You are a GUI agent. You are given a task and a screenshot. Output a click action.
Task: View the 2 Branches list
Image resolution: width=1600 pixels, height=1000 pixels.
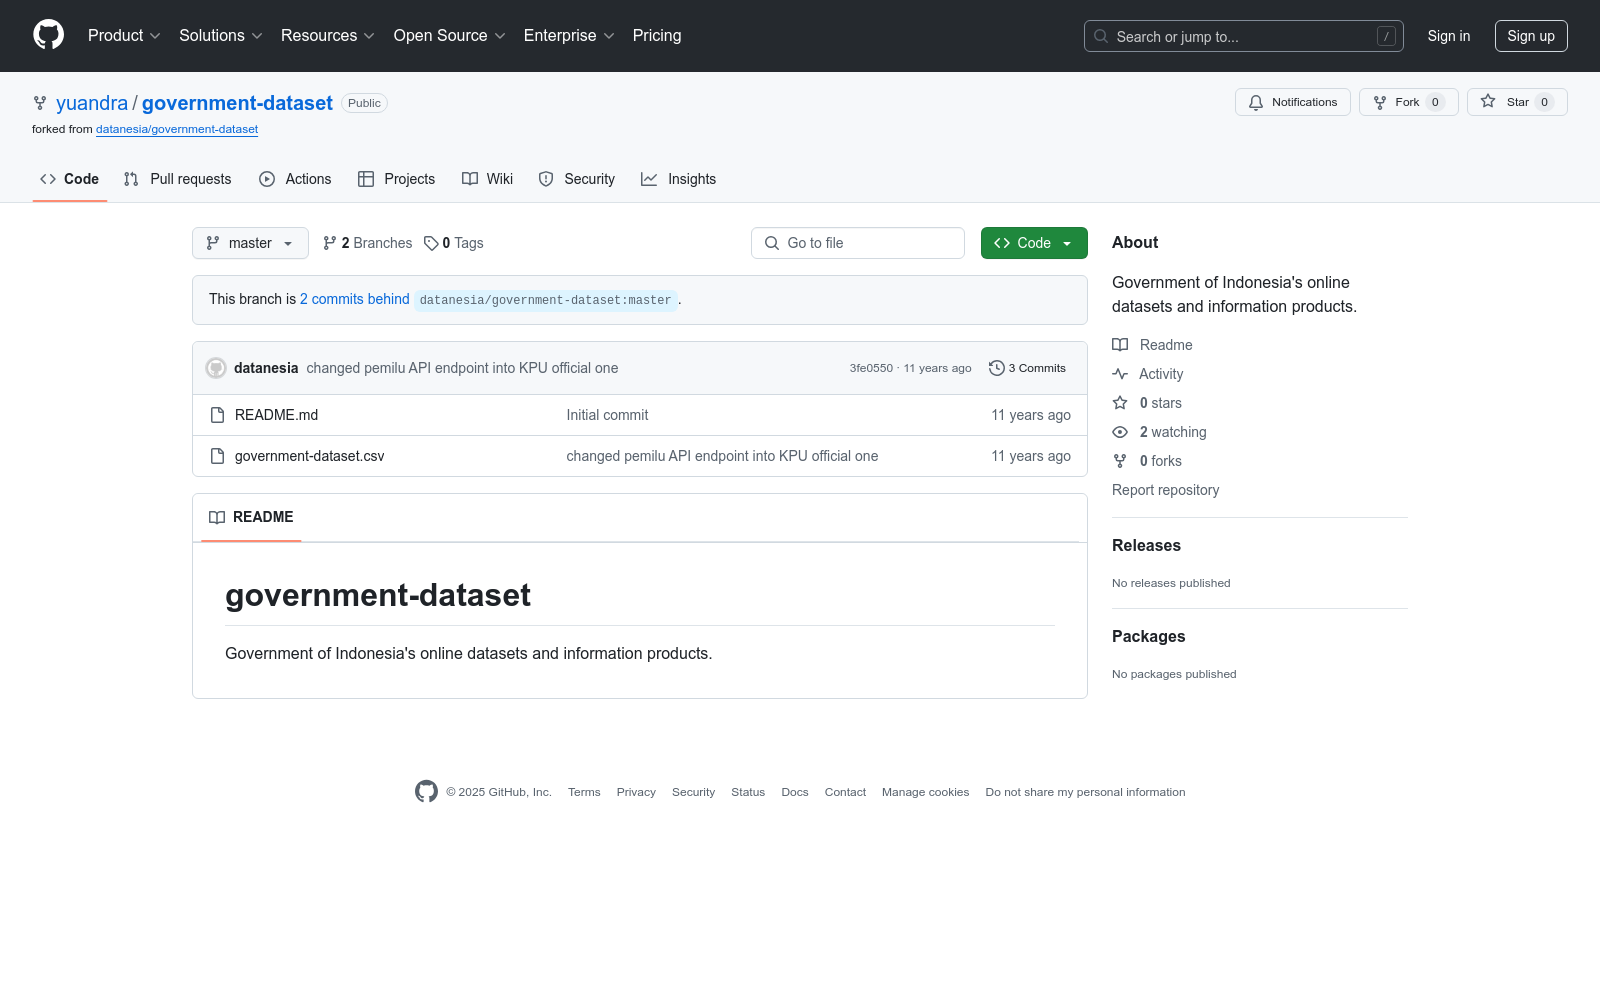click(367, 243)
